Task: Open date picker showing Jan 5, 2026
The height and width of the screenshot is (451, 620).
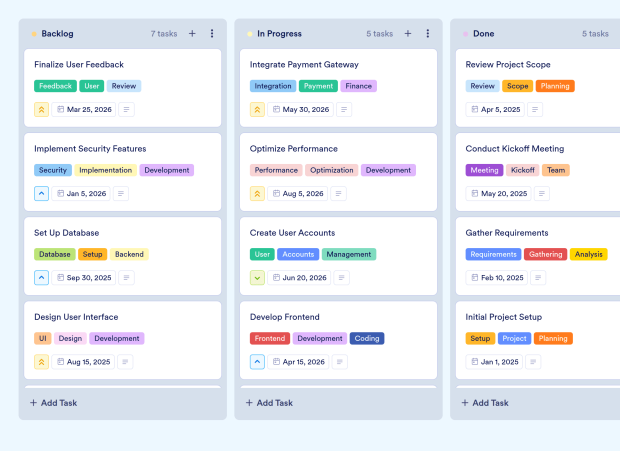Action: point(81,194)
